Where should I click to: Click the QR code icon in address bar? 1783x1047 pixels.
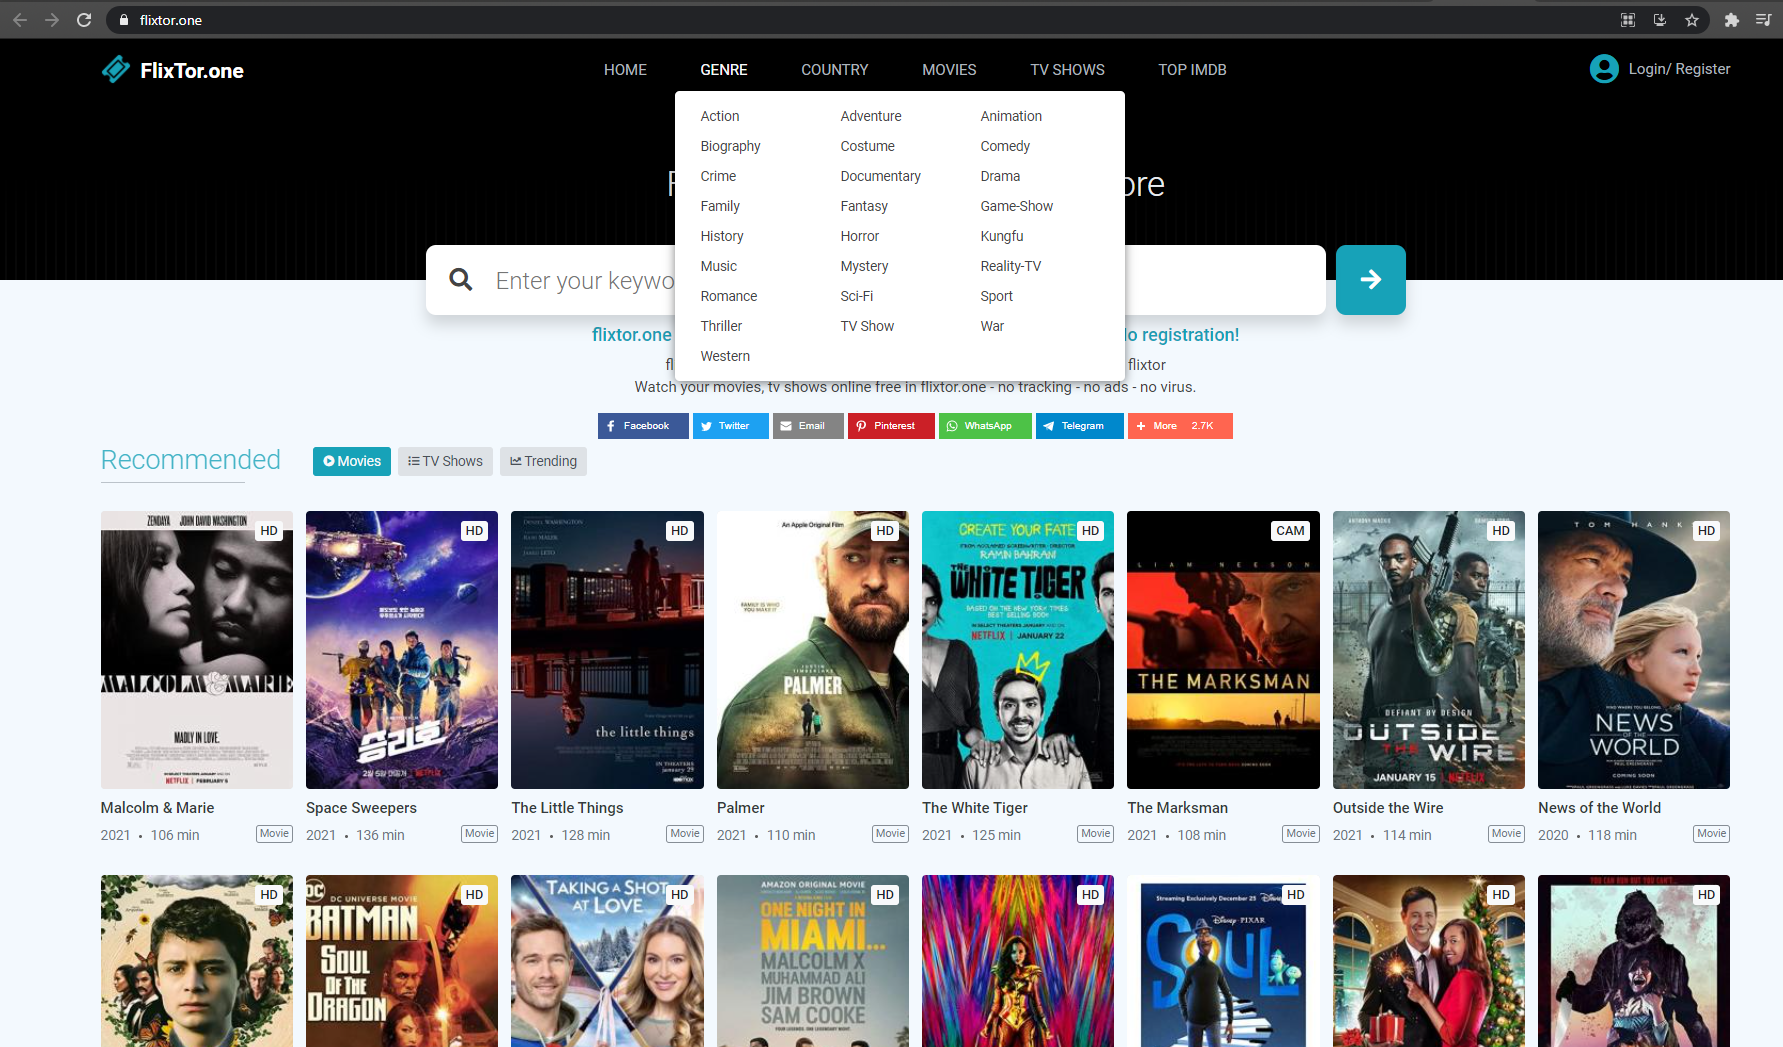[x=1628, y=20]
